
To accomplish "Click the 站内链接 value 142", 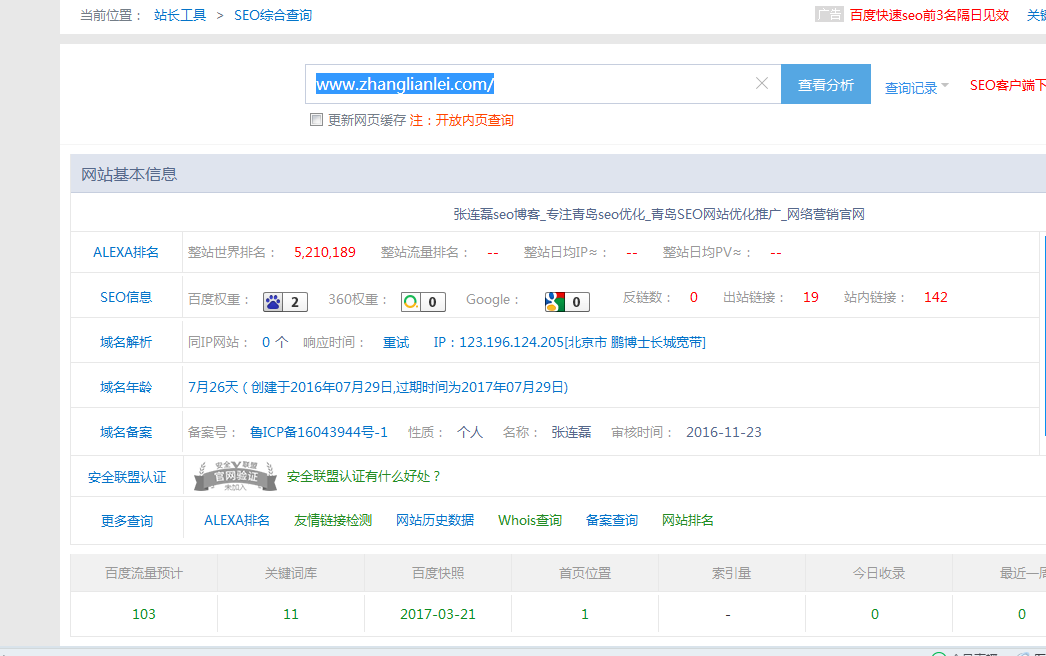I will coord(935,298).
